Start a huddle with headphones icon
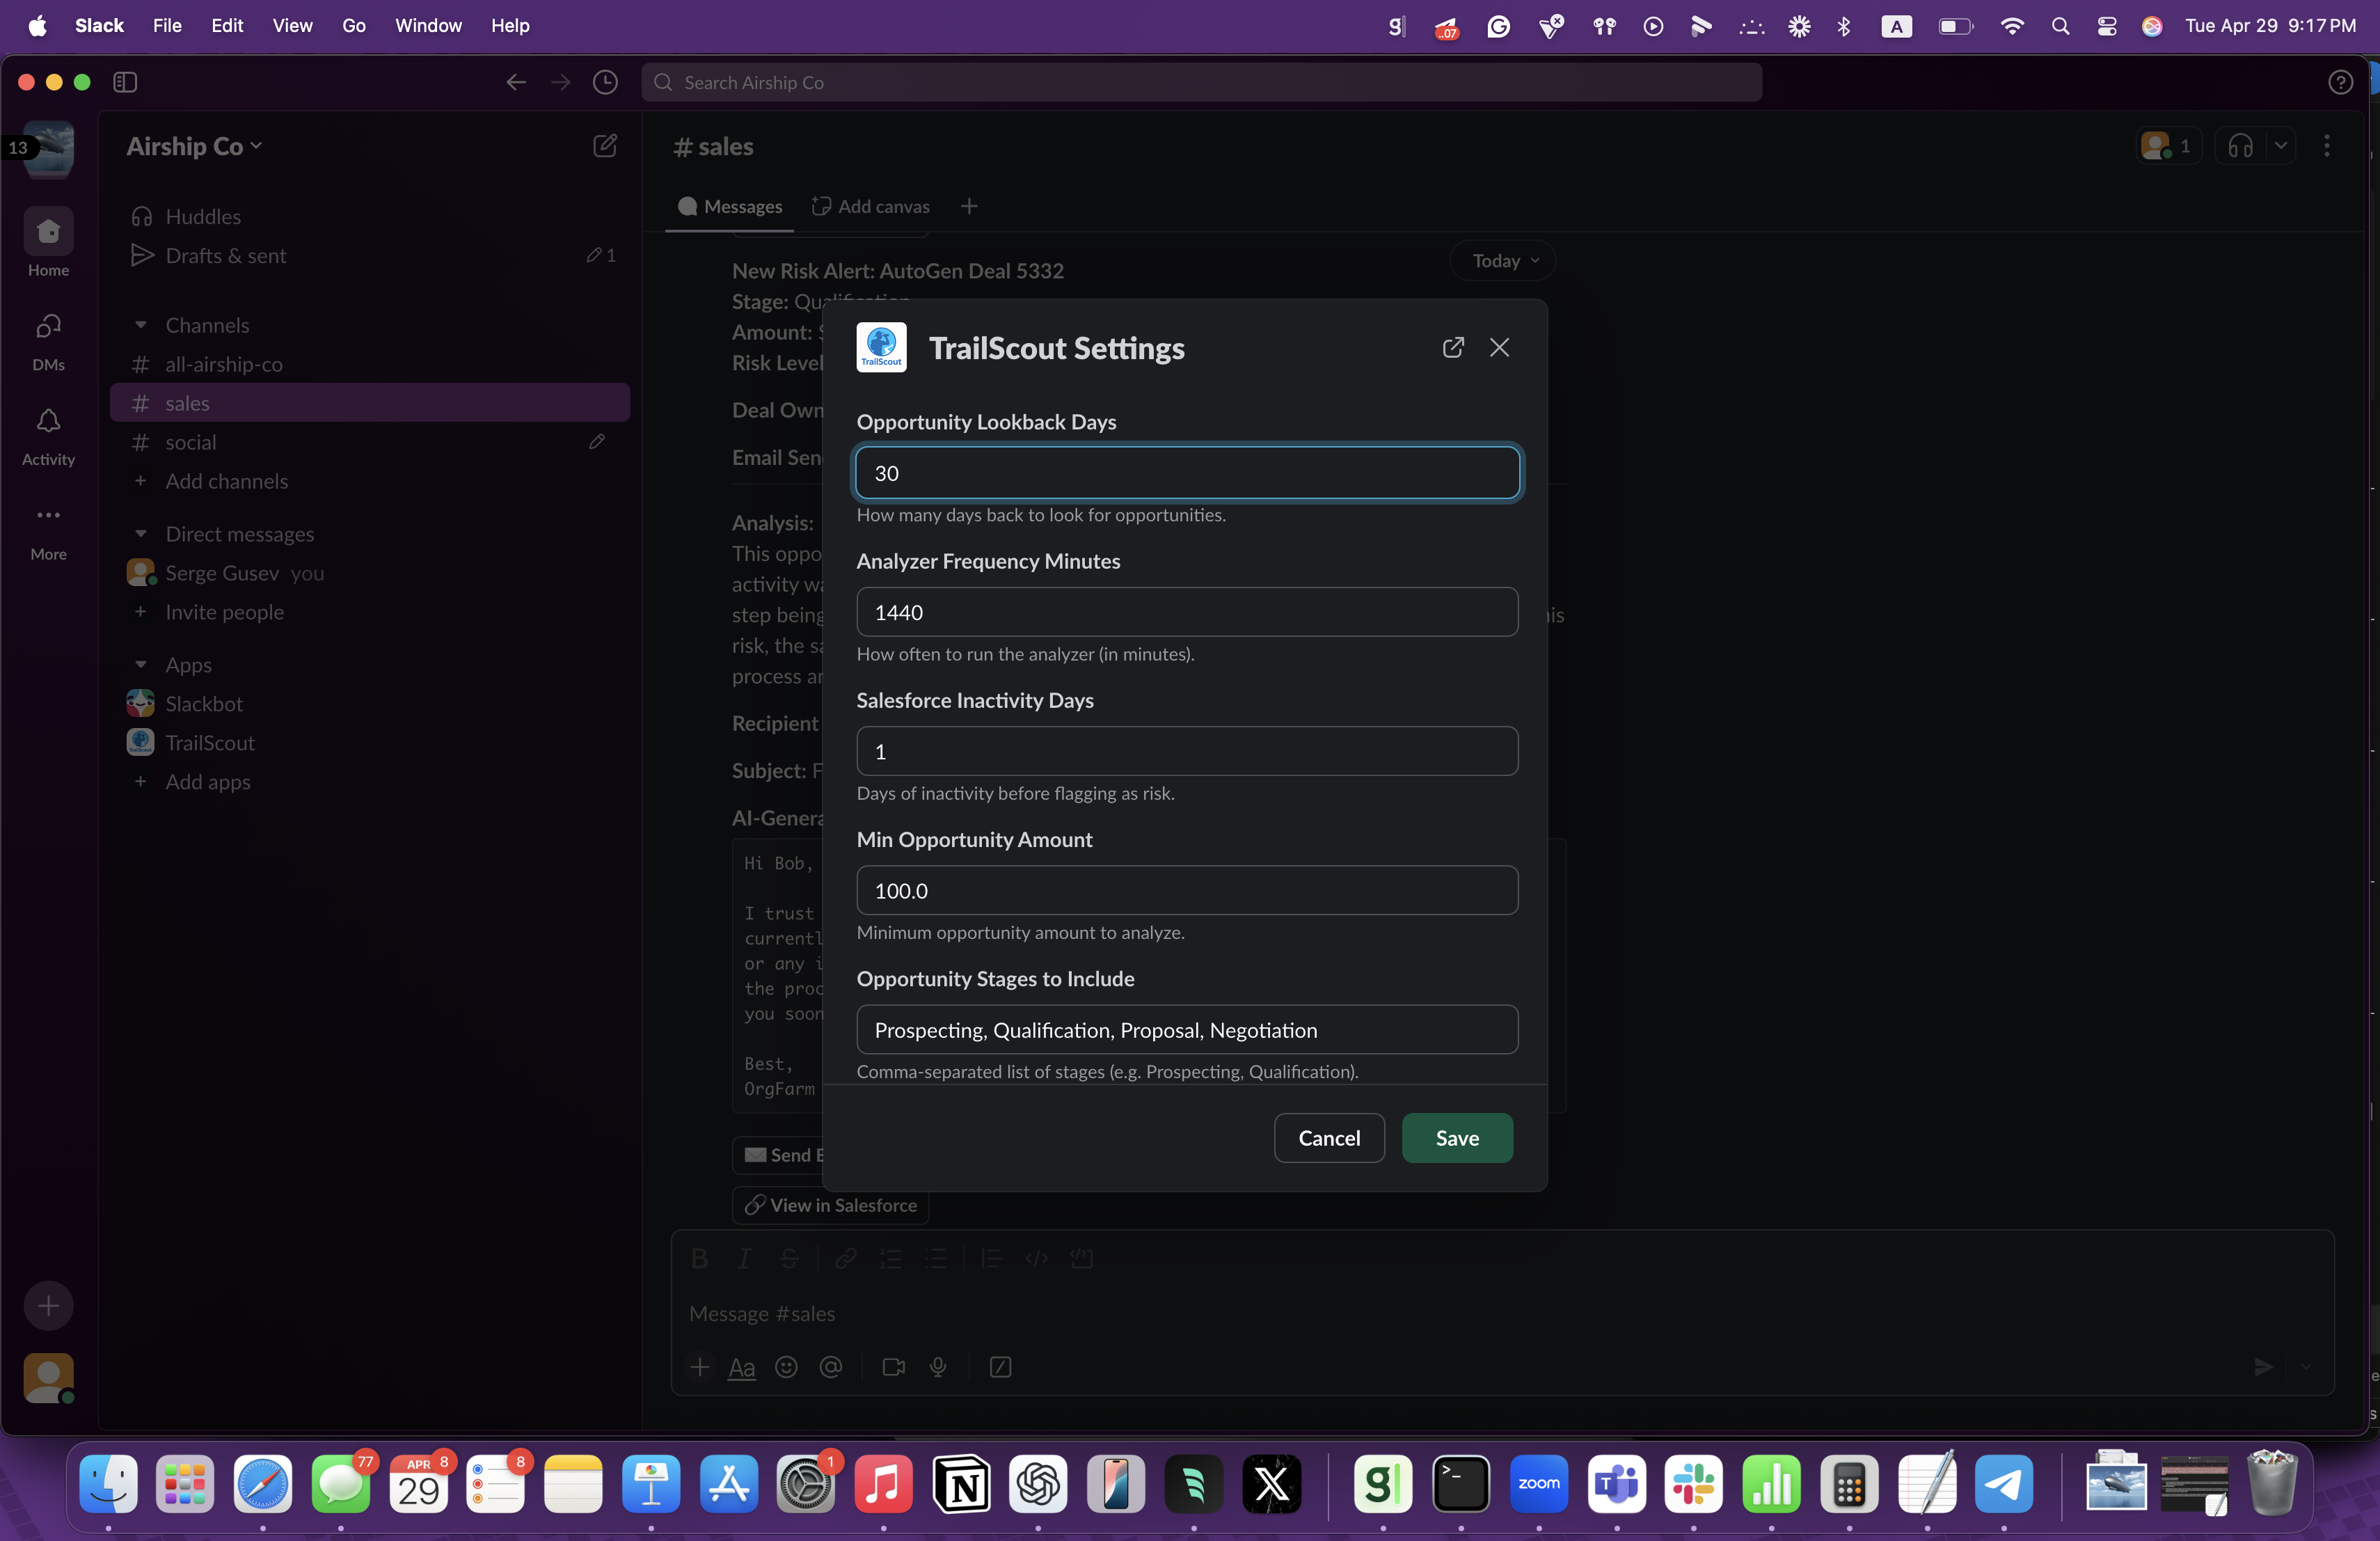Viewport: 2380px width, 1541px height. 2240,146
